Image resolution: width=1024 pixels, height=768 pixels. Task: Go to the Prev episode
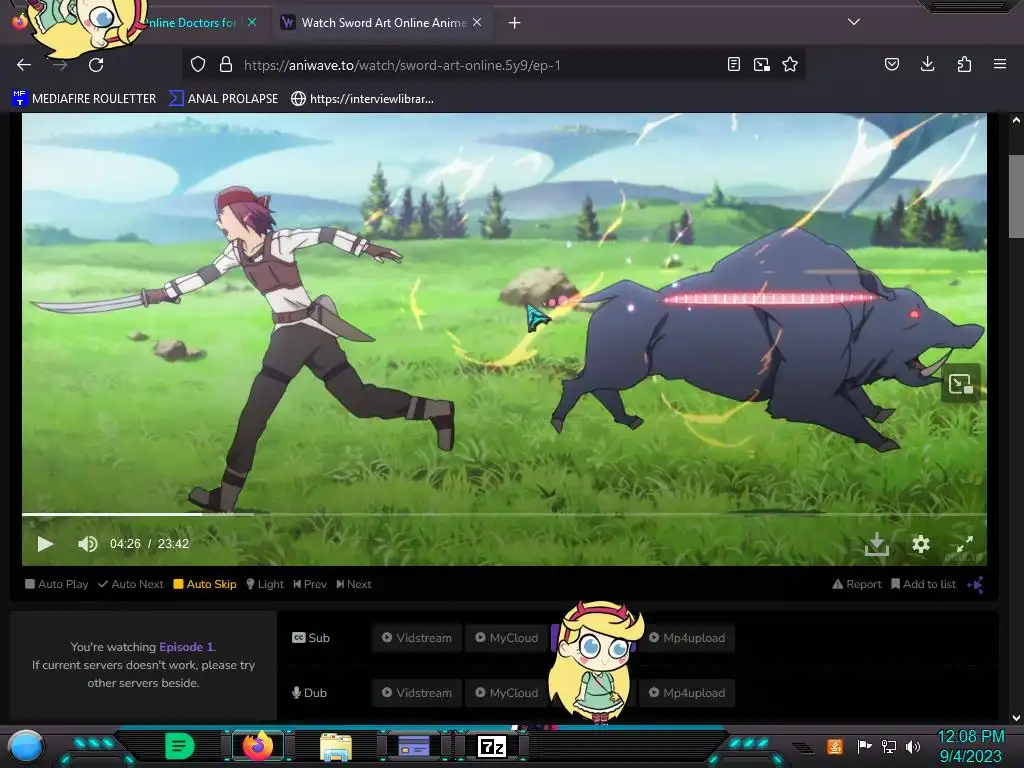coord(310,584)
